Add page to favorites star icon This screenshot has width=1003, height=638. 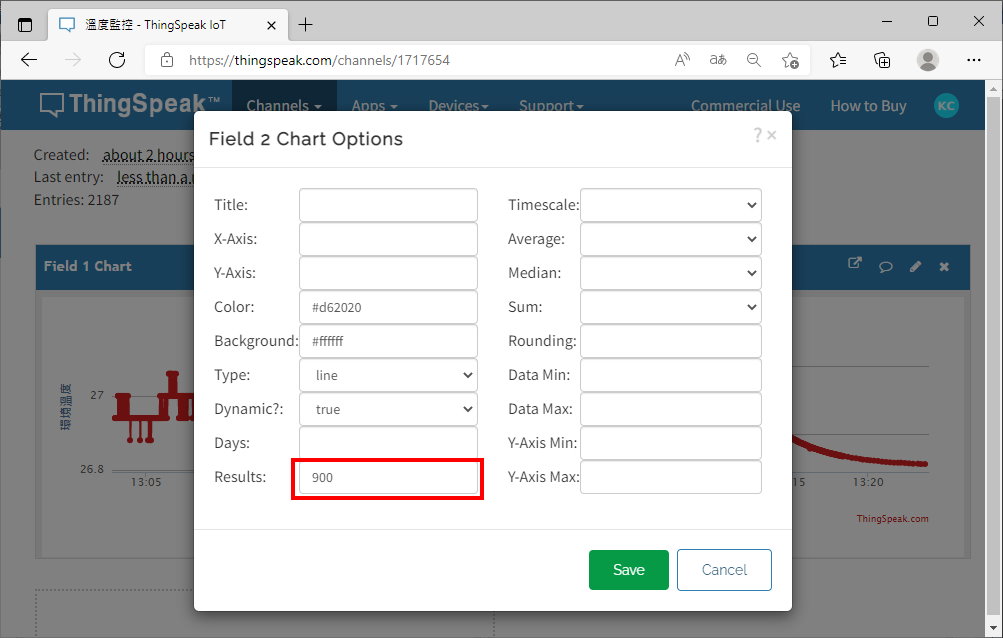pyautogui.click(x=790, y=60)
